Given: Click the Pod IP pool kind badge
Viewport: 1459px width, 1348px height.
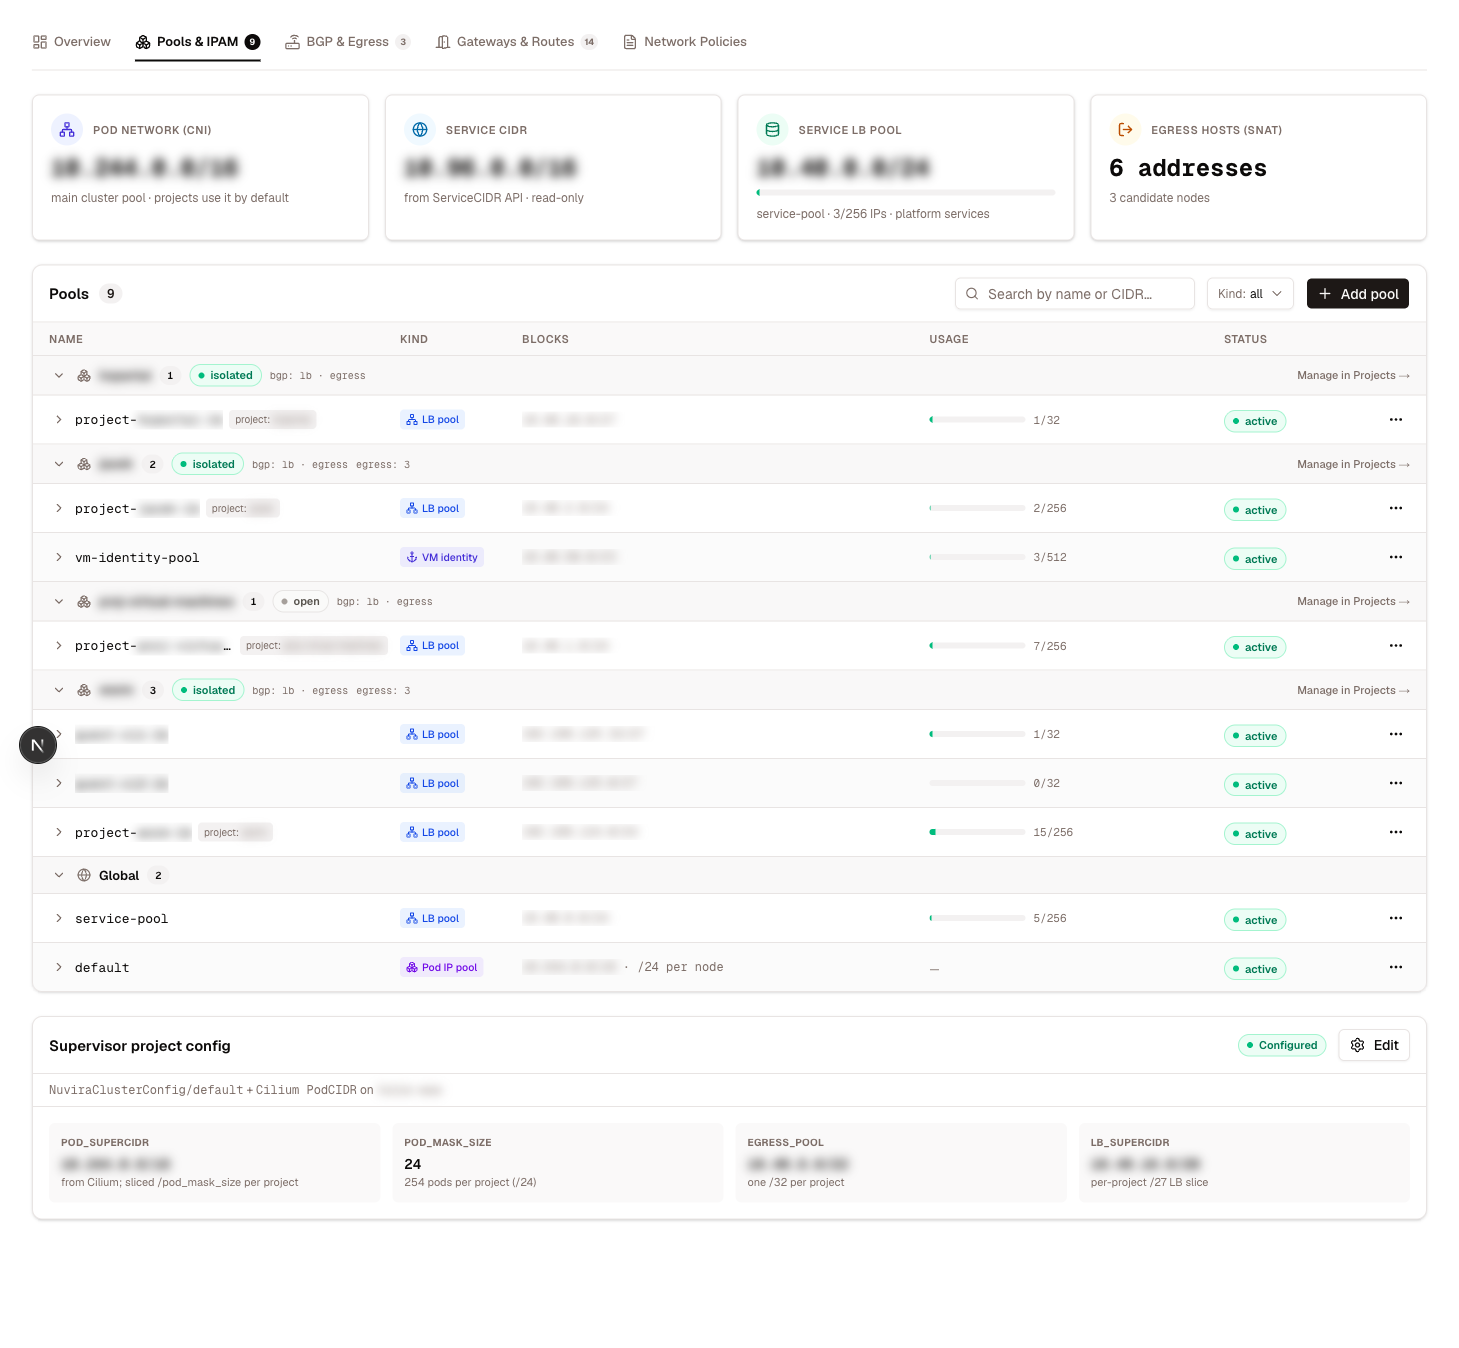Looking at the screenshot, I should coord(442,968).
